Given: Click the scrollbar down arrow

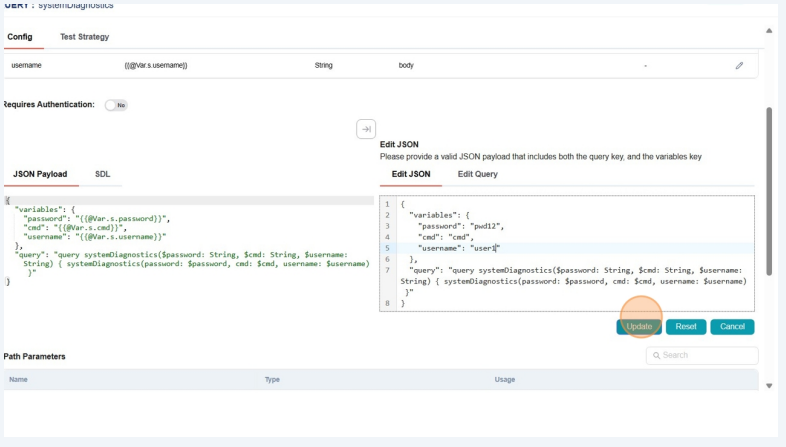Looking at the screenshot, I should [x=769, y=385].
